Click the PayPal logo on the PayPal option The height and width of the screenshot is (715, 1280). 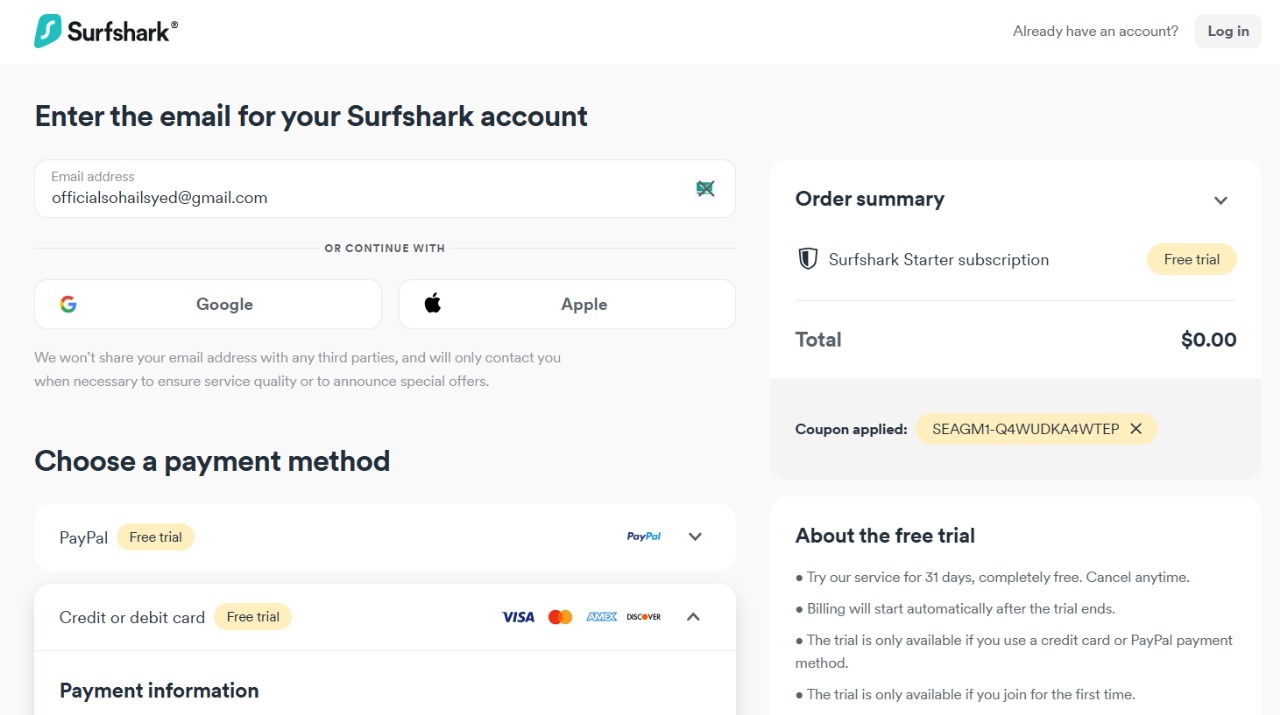click(x=644, y=536)
